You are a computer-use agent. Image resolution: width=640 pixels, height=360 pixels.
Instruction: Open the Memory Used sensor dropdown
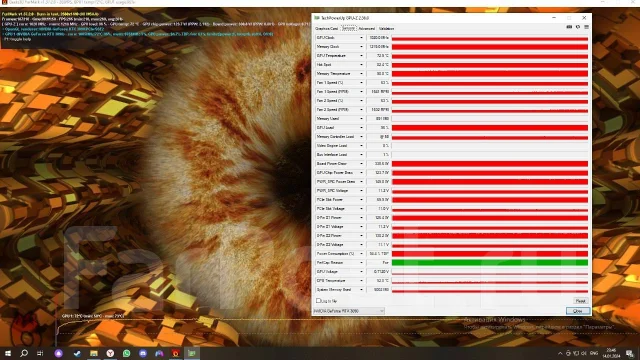361,118
